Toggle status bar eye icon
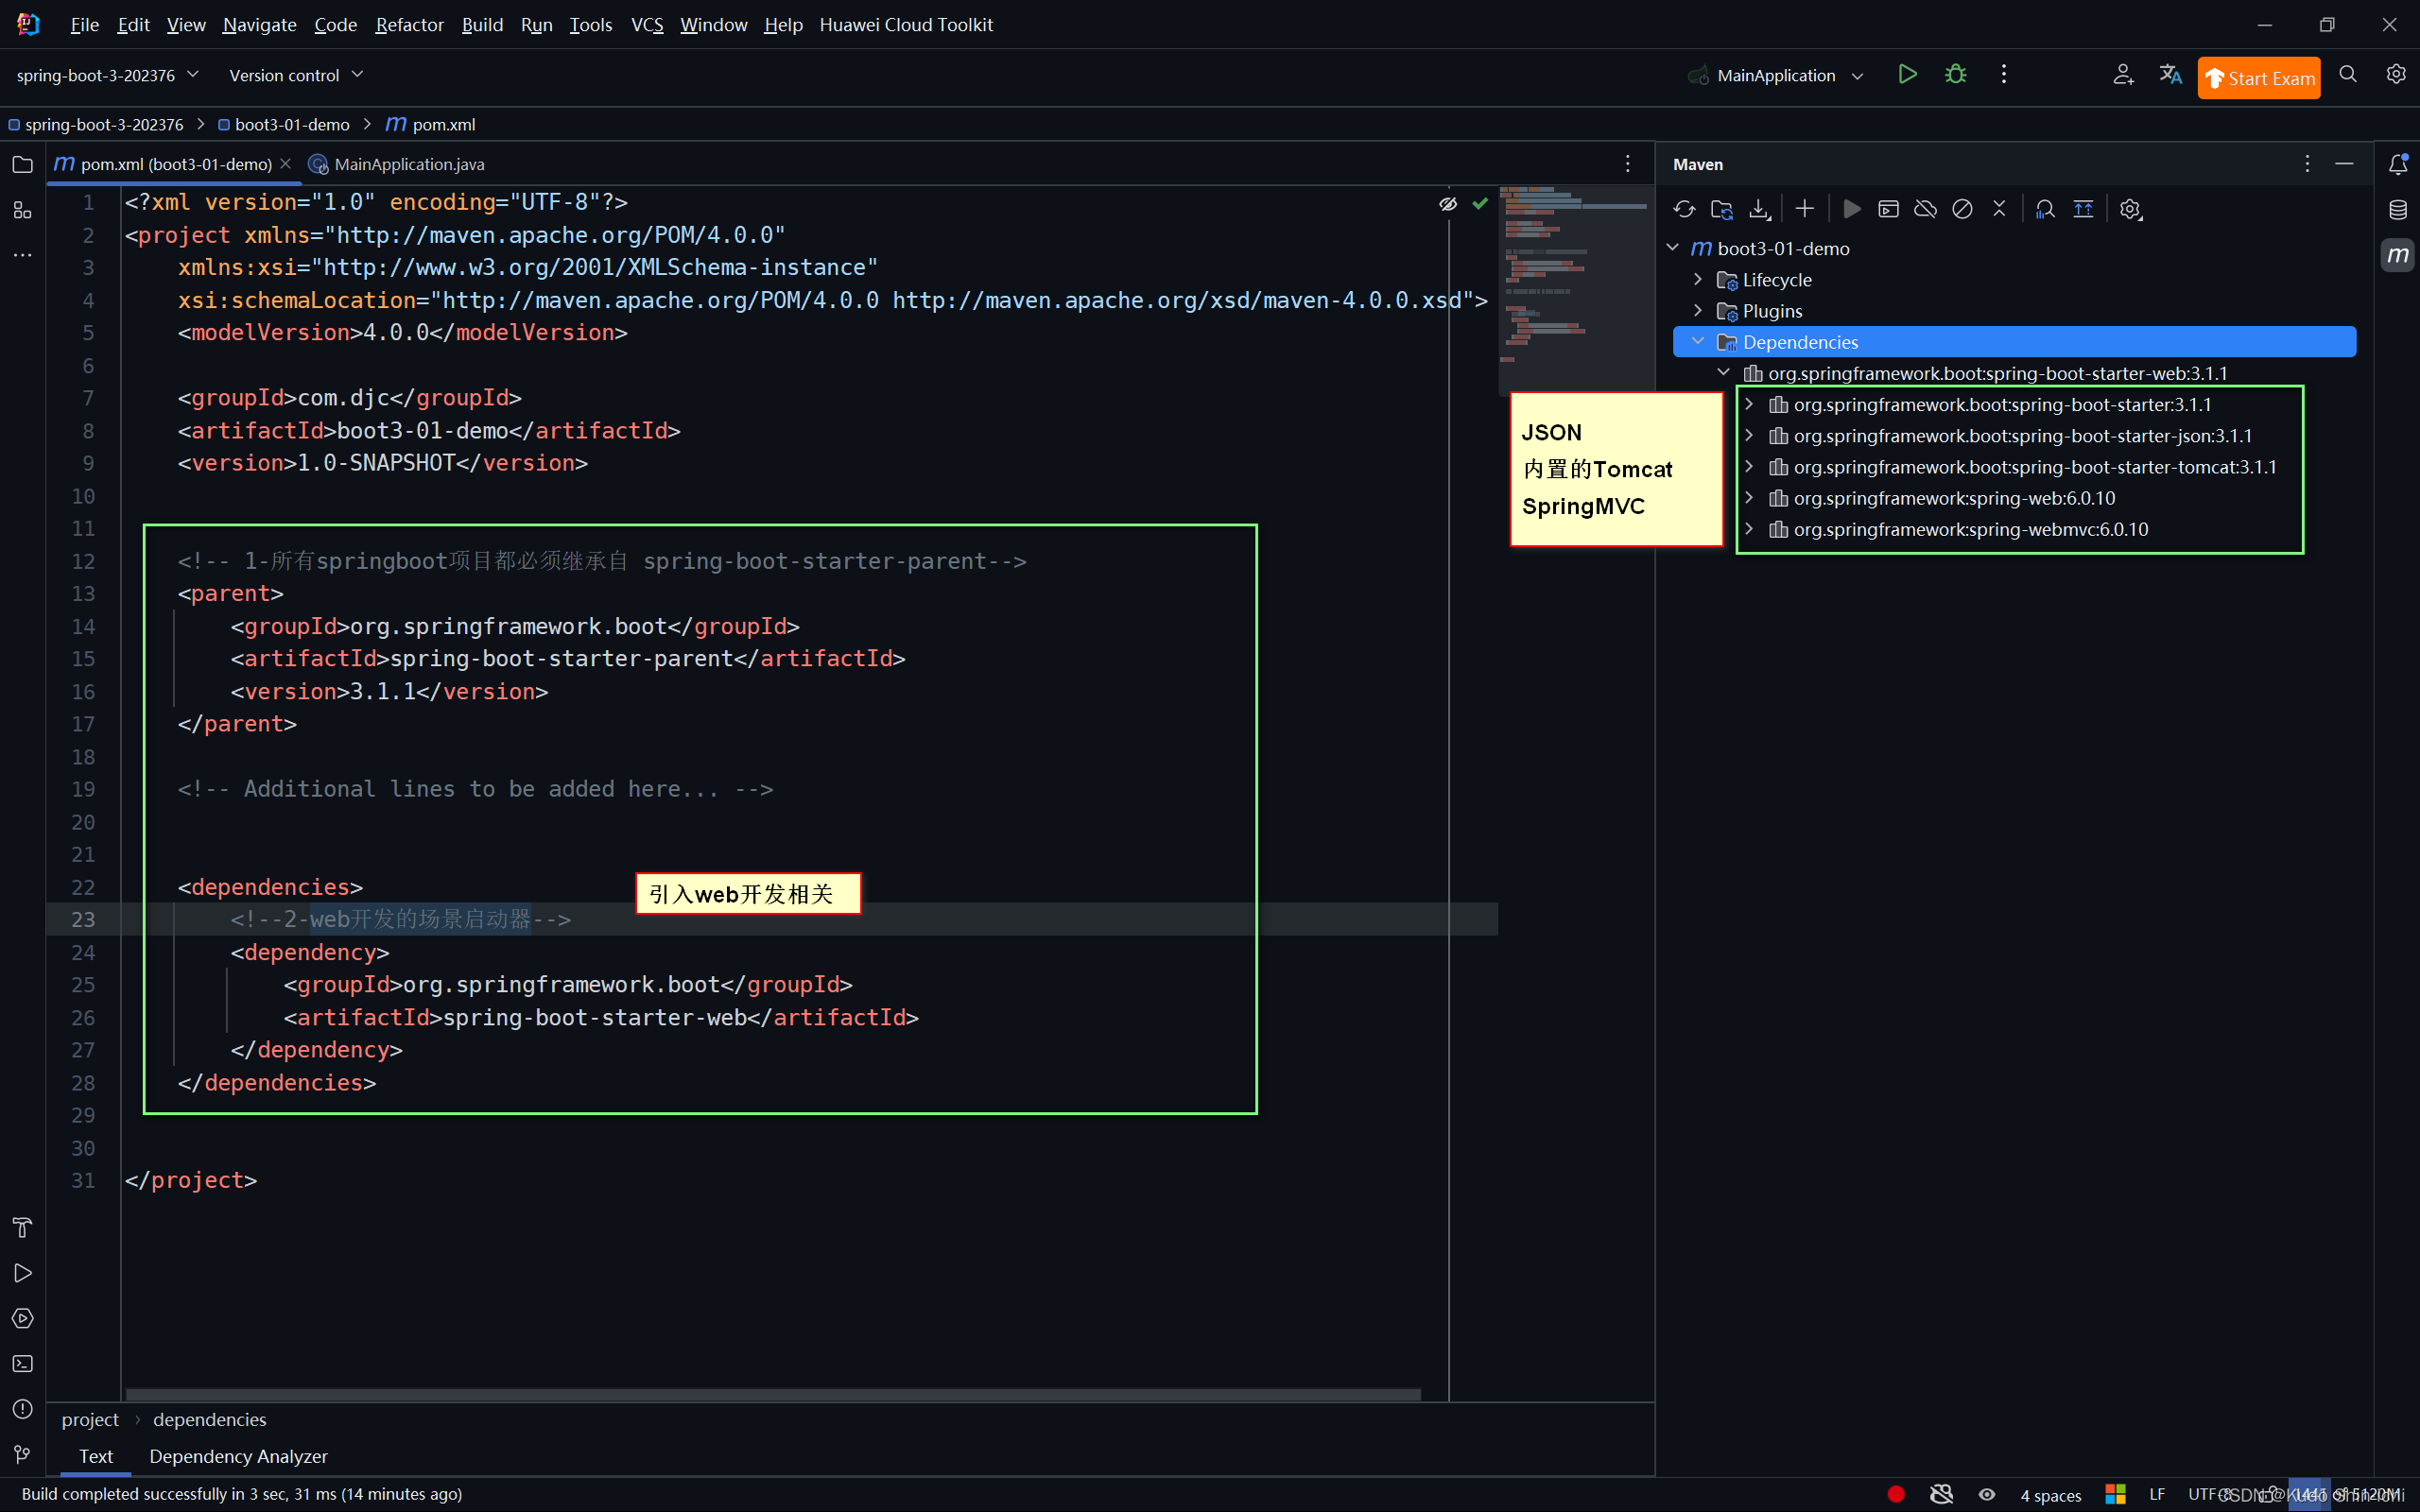The height and width of the screenshot is (1512, 2420). pyautogui.click(x=1987, y=1494)
